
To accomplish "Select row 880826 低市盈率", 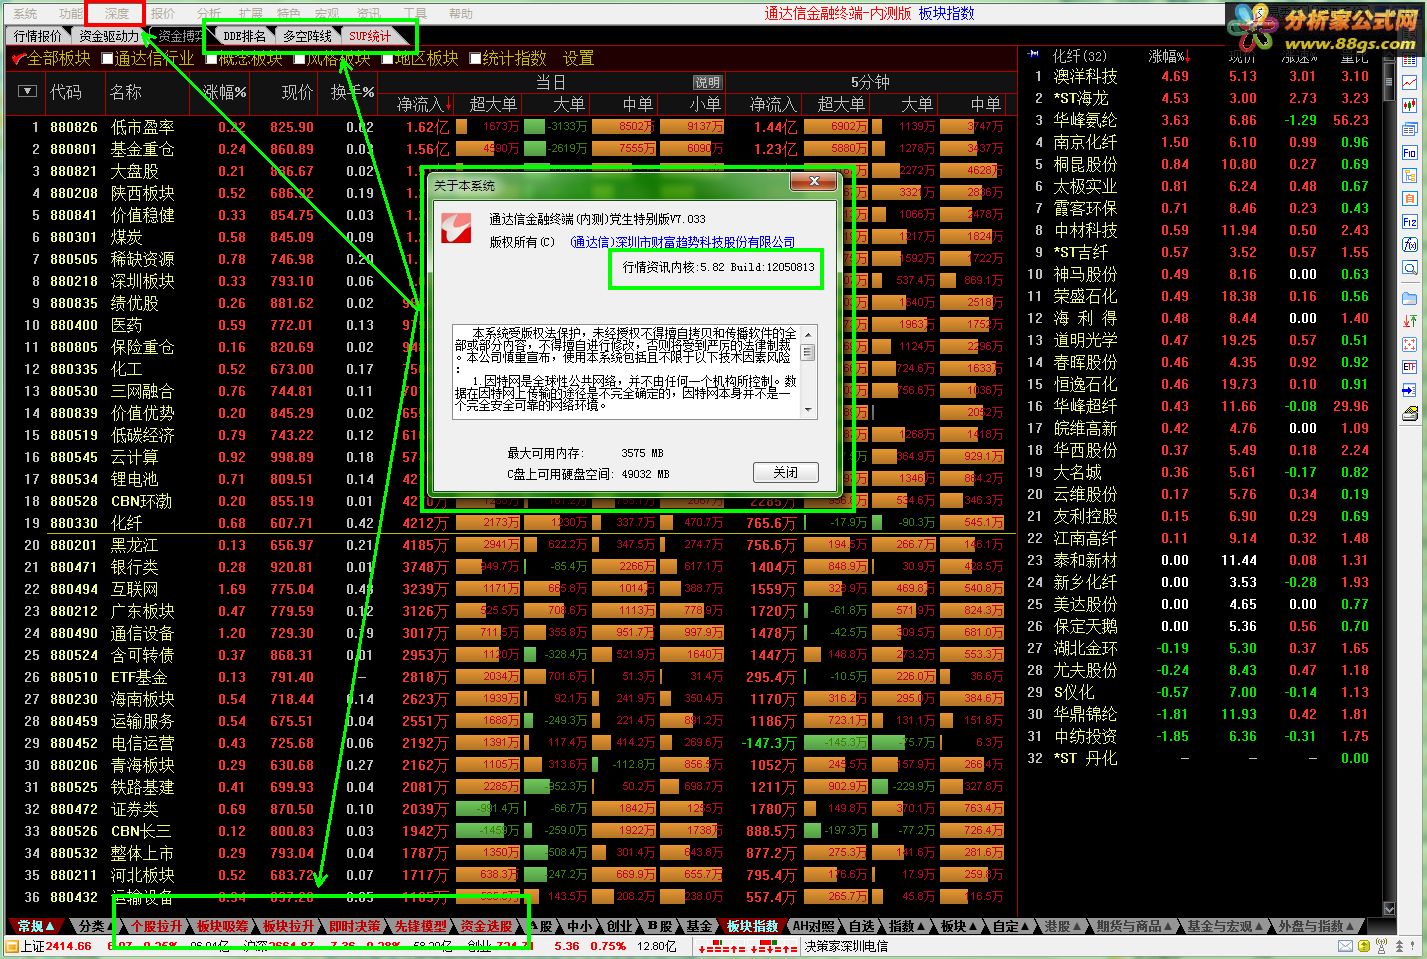I will point(510,127).
